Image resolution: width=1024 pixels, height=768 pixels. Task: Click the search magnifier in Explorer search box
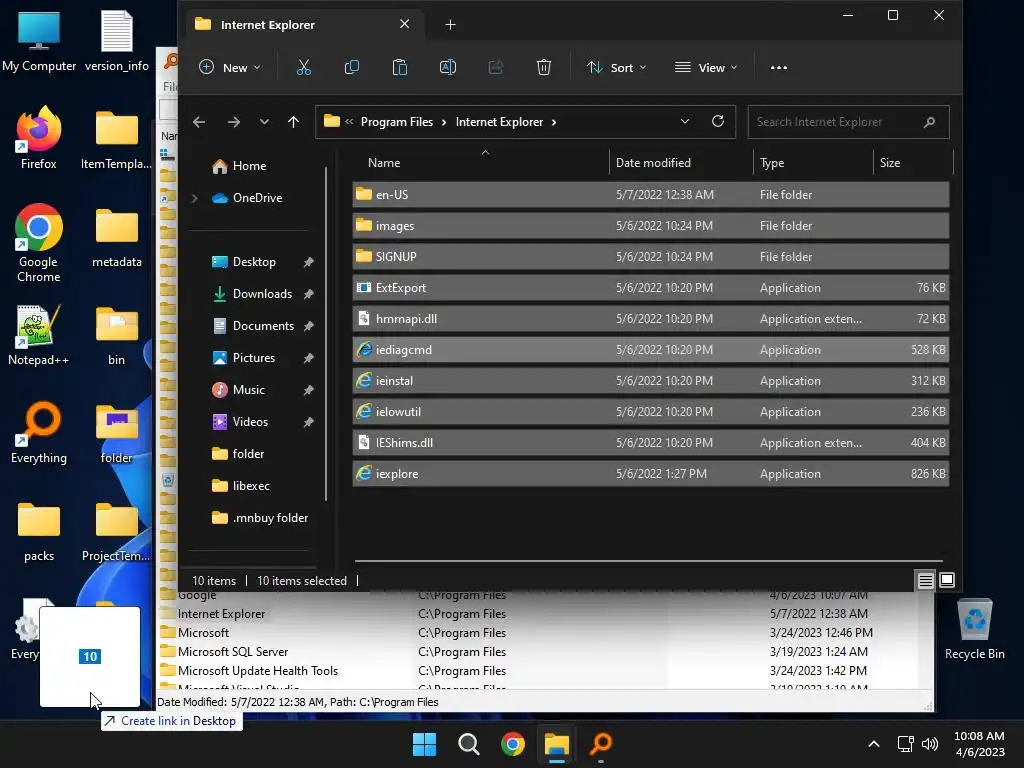[x=929, y=122]
